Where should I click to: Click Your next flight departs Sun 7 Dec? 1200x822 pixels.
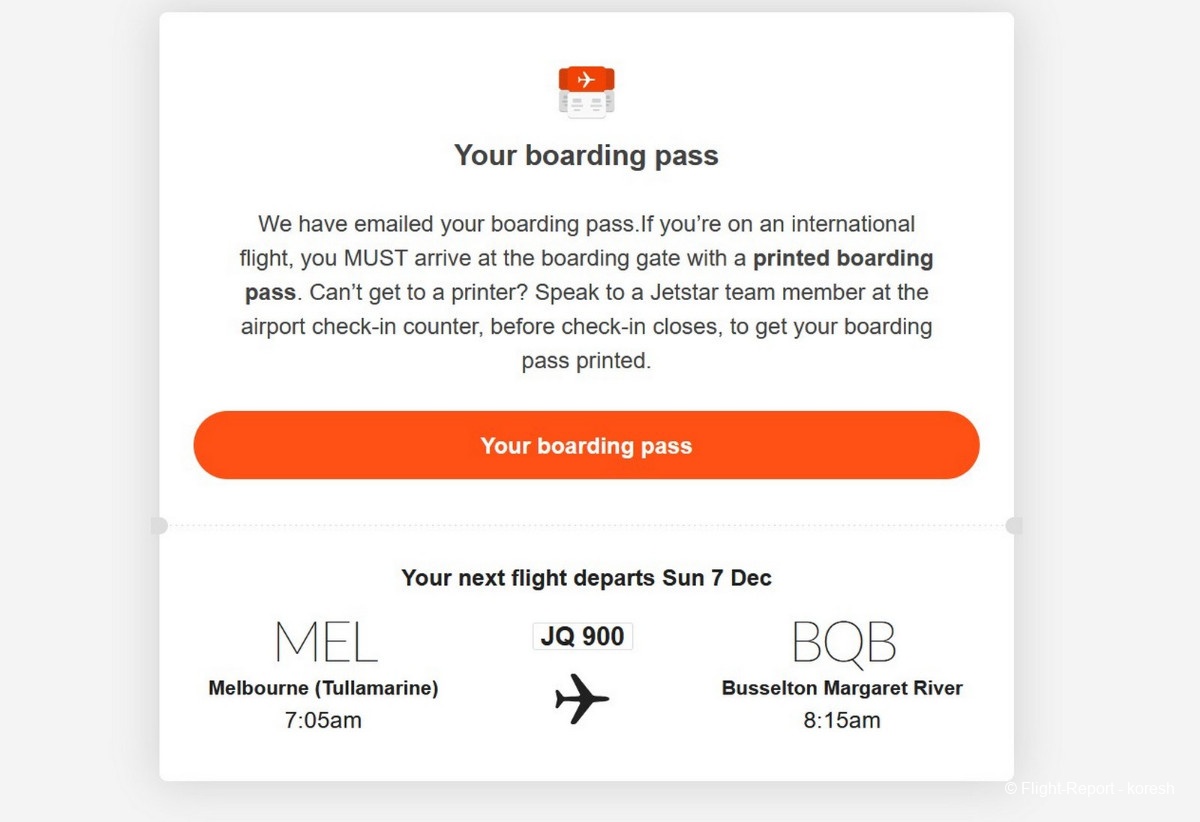pos(586,578)
